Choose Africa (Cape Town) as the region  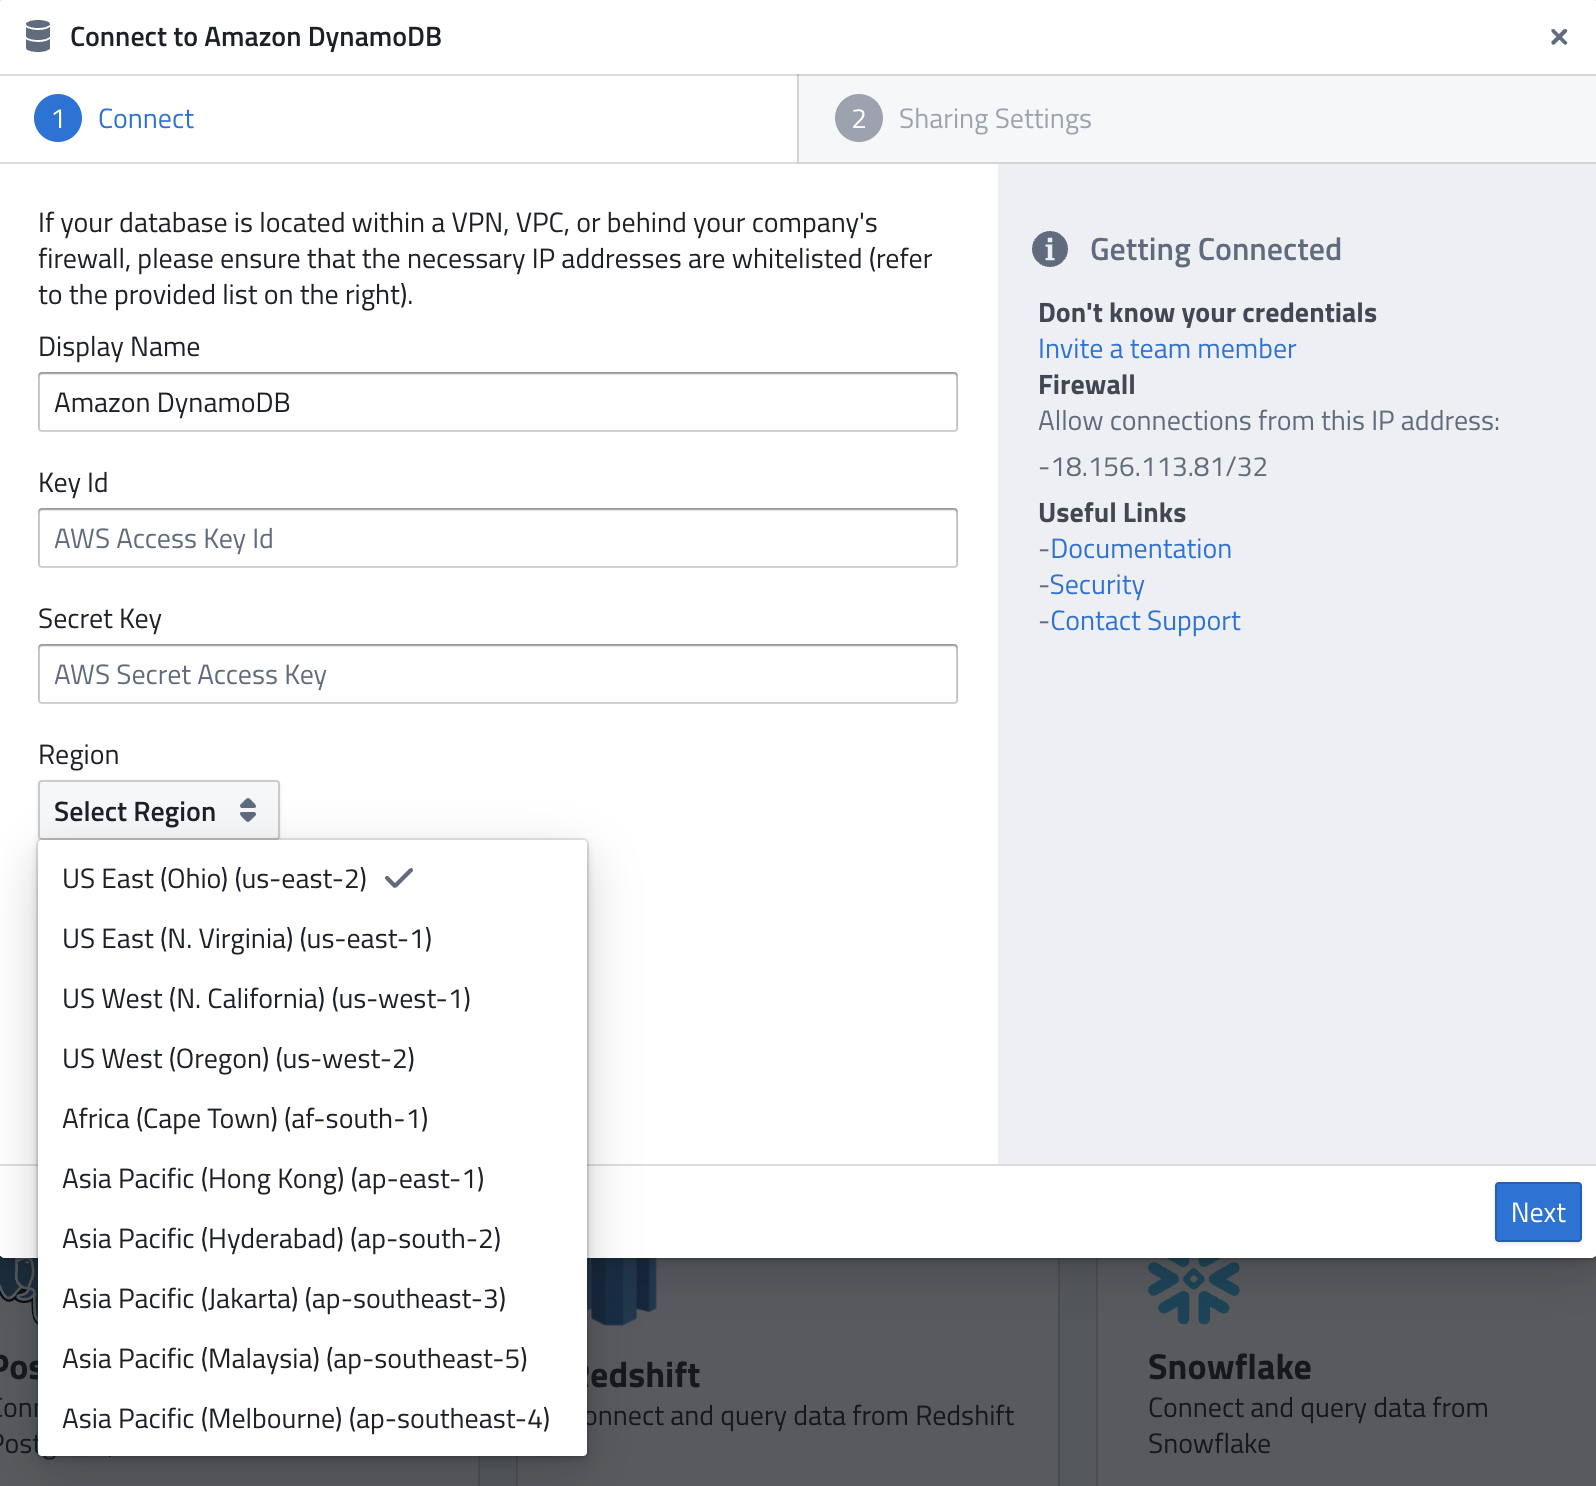(244, 1118)
